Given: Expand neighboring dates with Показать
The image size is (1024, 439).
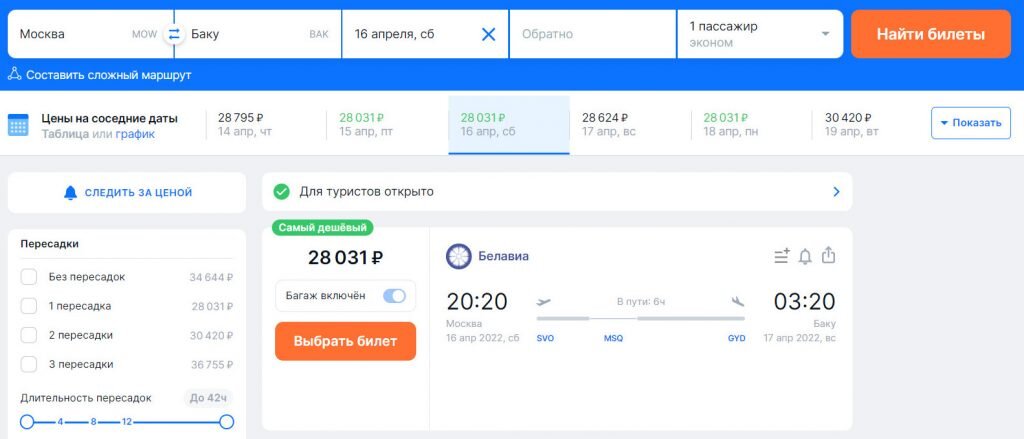Looking at the screenshot, I should [970, 123].
